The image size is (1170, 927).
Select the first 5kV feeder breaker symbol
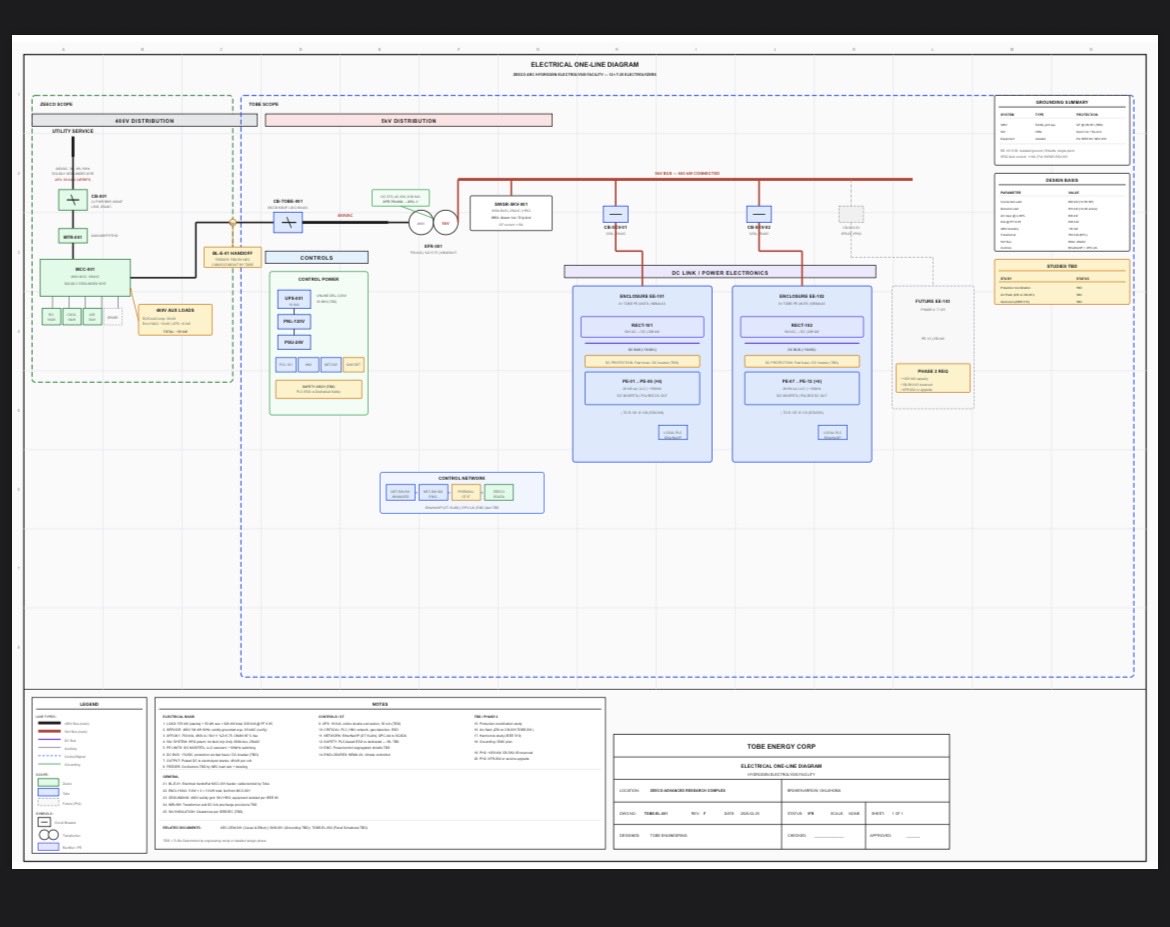(616, 214)
